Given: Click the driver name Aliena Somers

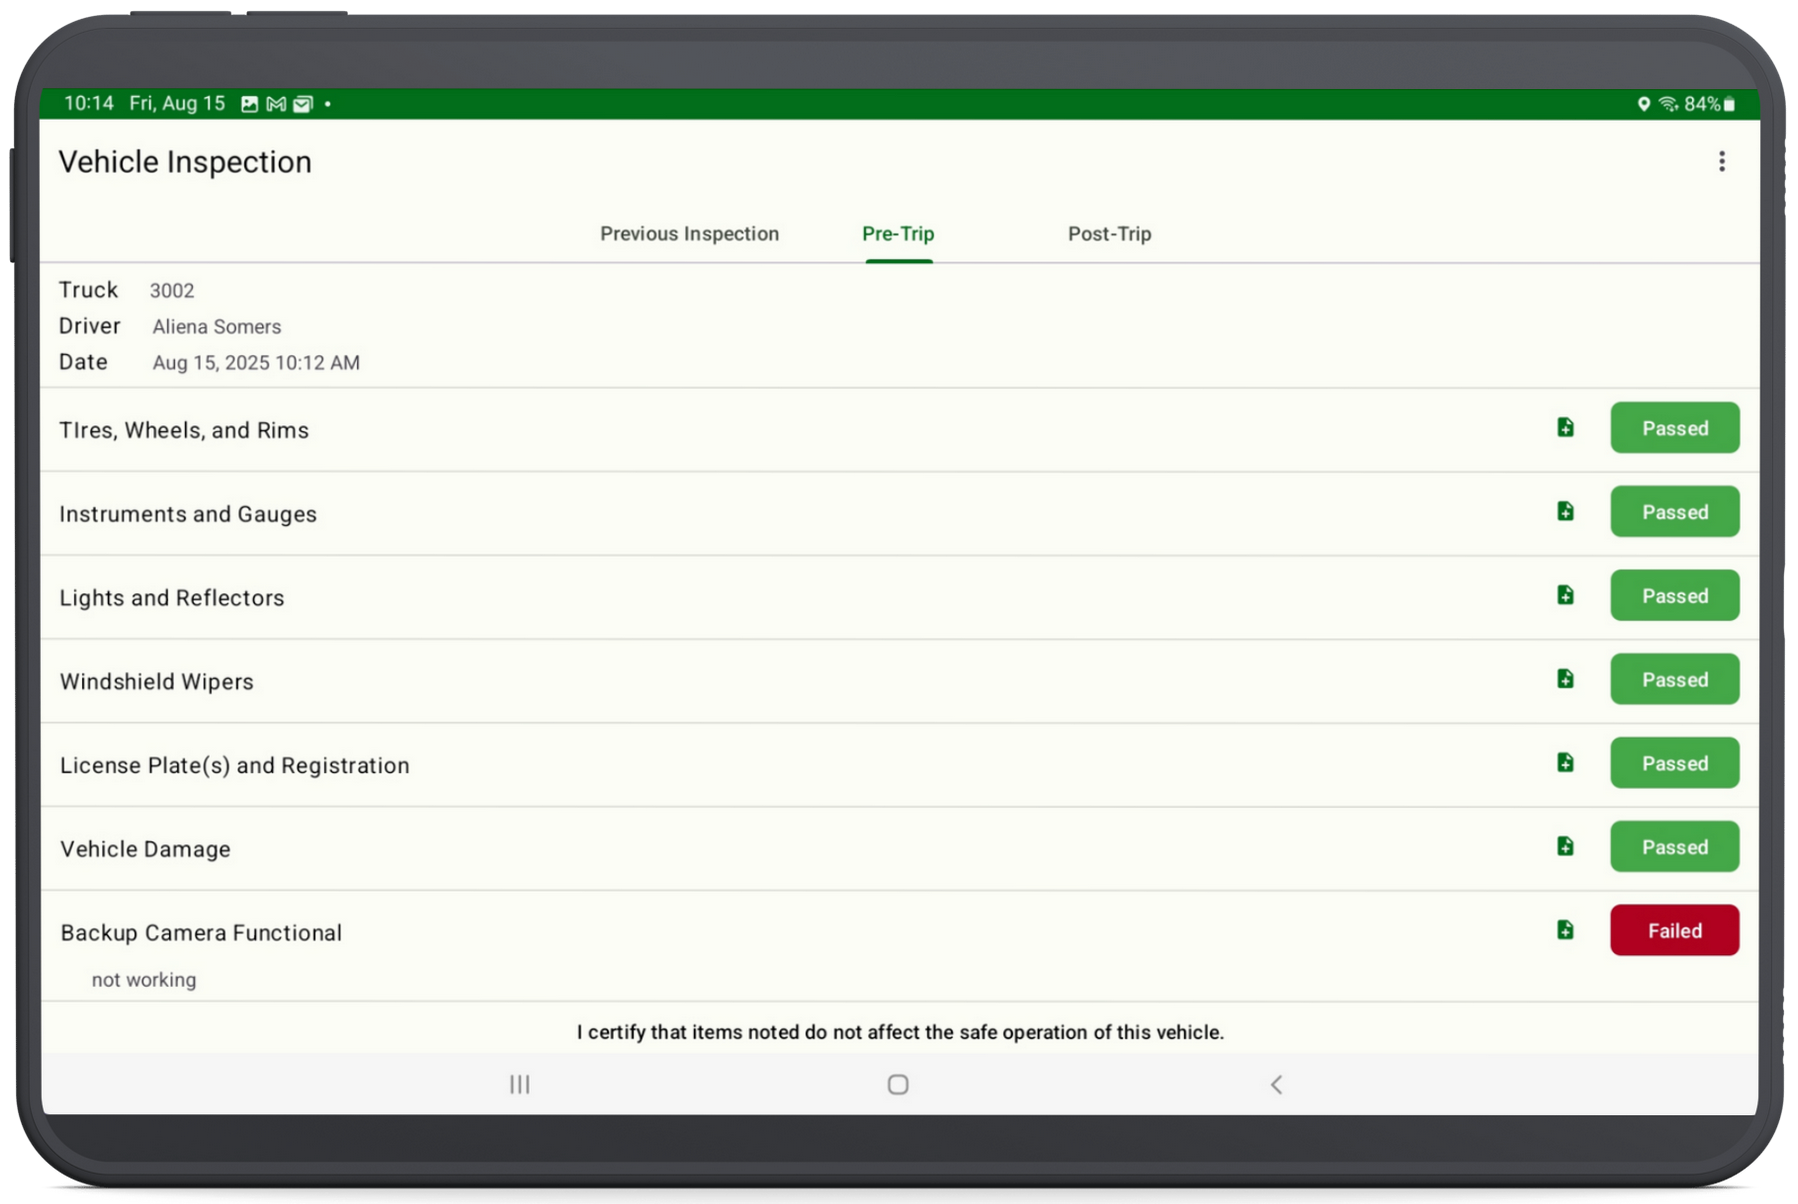Looking at the screenshot, I should (x=217, y=327).
